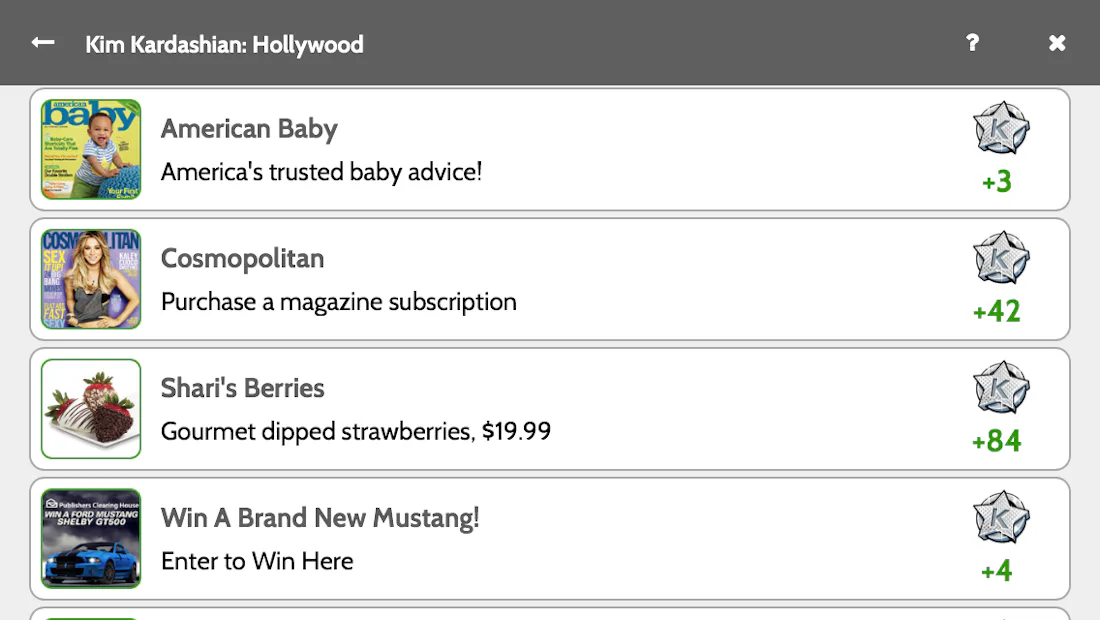Screen dimensions: 1100x620
Task: Click the +42 reward for Cosmopolitan
Action: (997, 311)
